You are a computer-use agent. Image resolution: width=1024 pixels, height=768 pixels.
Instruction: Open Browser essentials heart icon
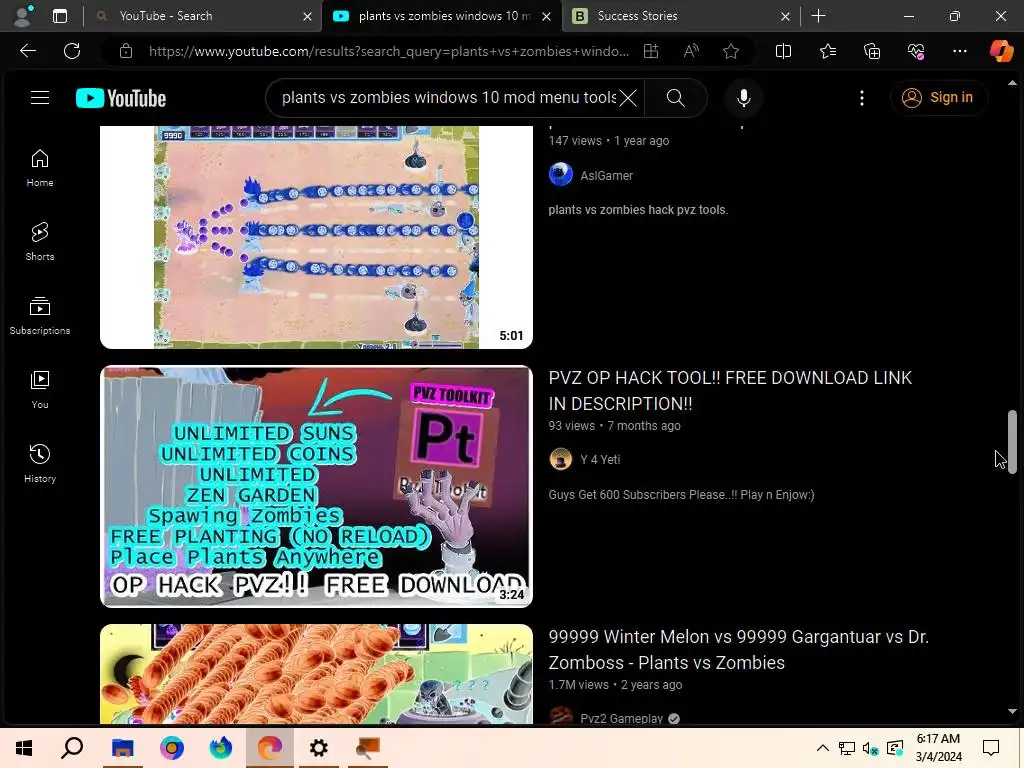[x=916, y=51]
